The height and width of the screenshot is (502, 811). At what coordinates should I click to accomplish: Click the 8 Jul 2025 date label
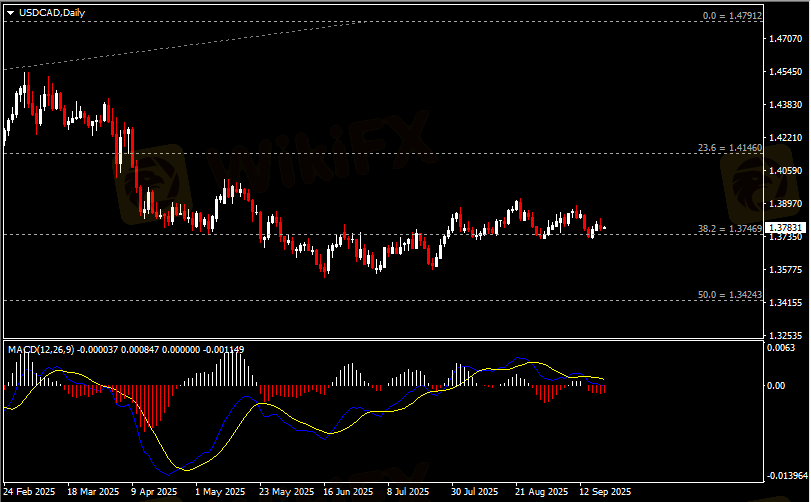coord(408,492)
